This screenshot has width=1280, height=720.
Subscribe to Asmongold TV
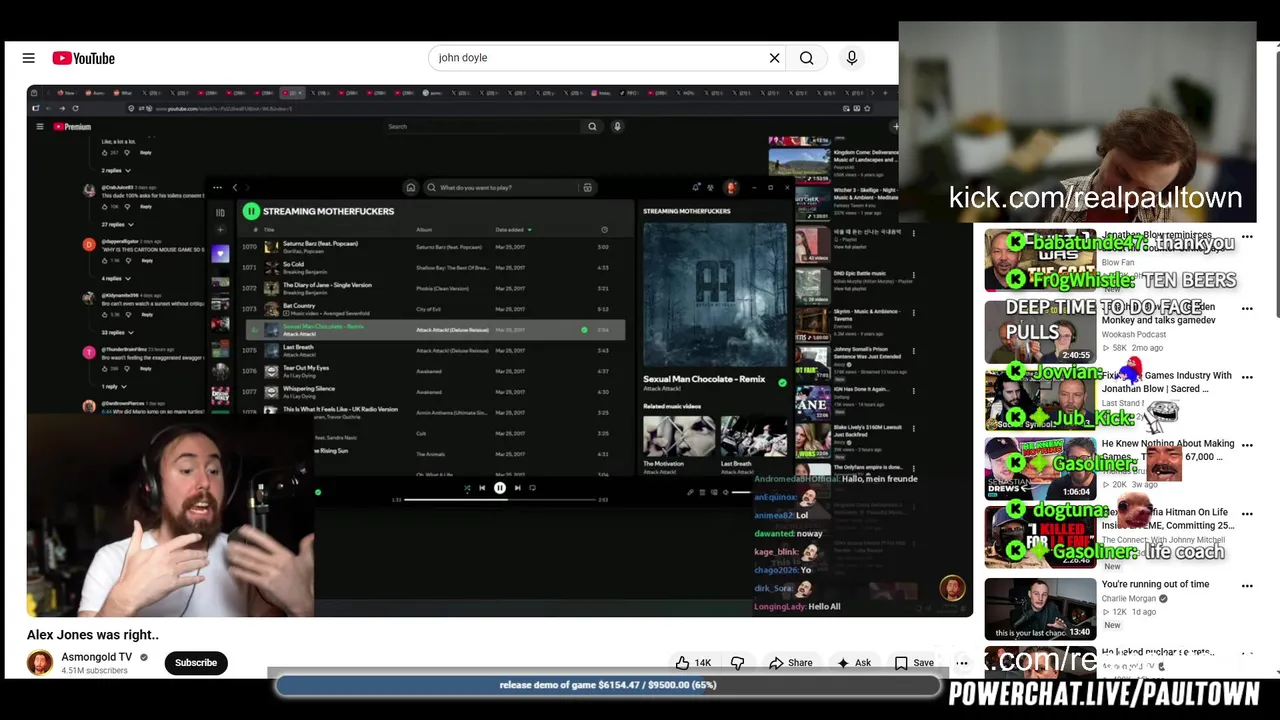(x=196, y=663)
